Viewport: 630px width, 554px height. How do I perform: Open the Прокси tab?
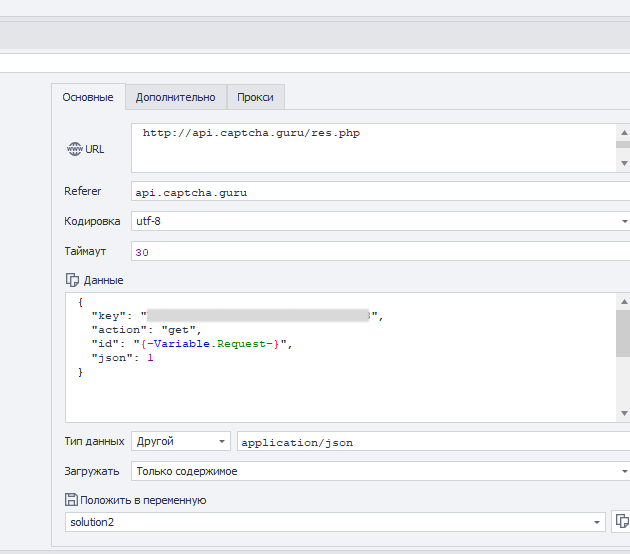[256, 97]
